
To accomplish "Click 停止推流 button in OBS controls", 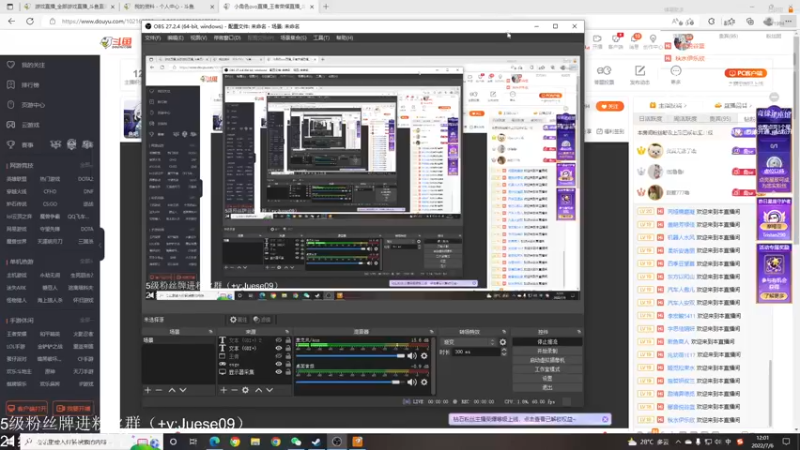I will coord(547,342).
